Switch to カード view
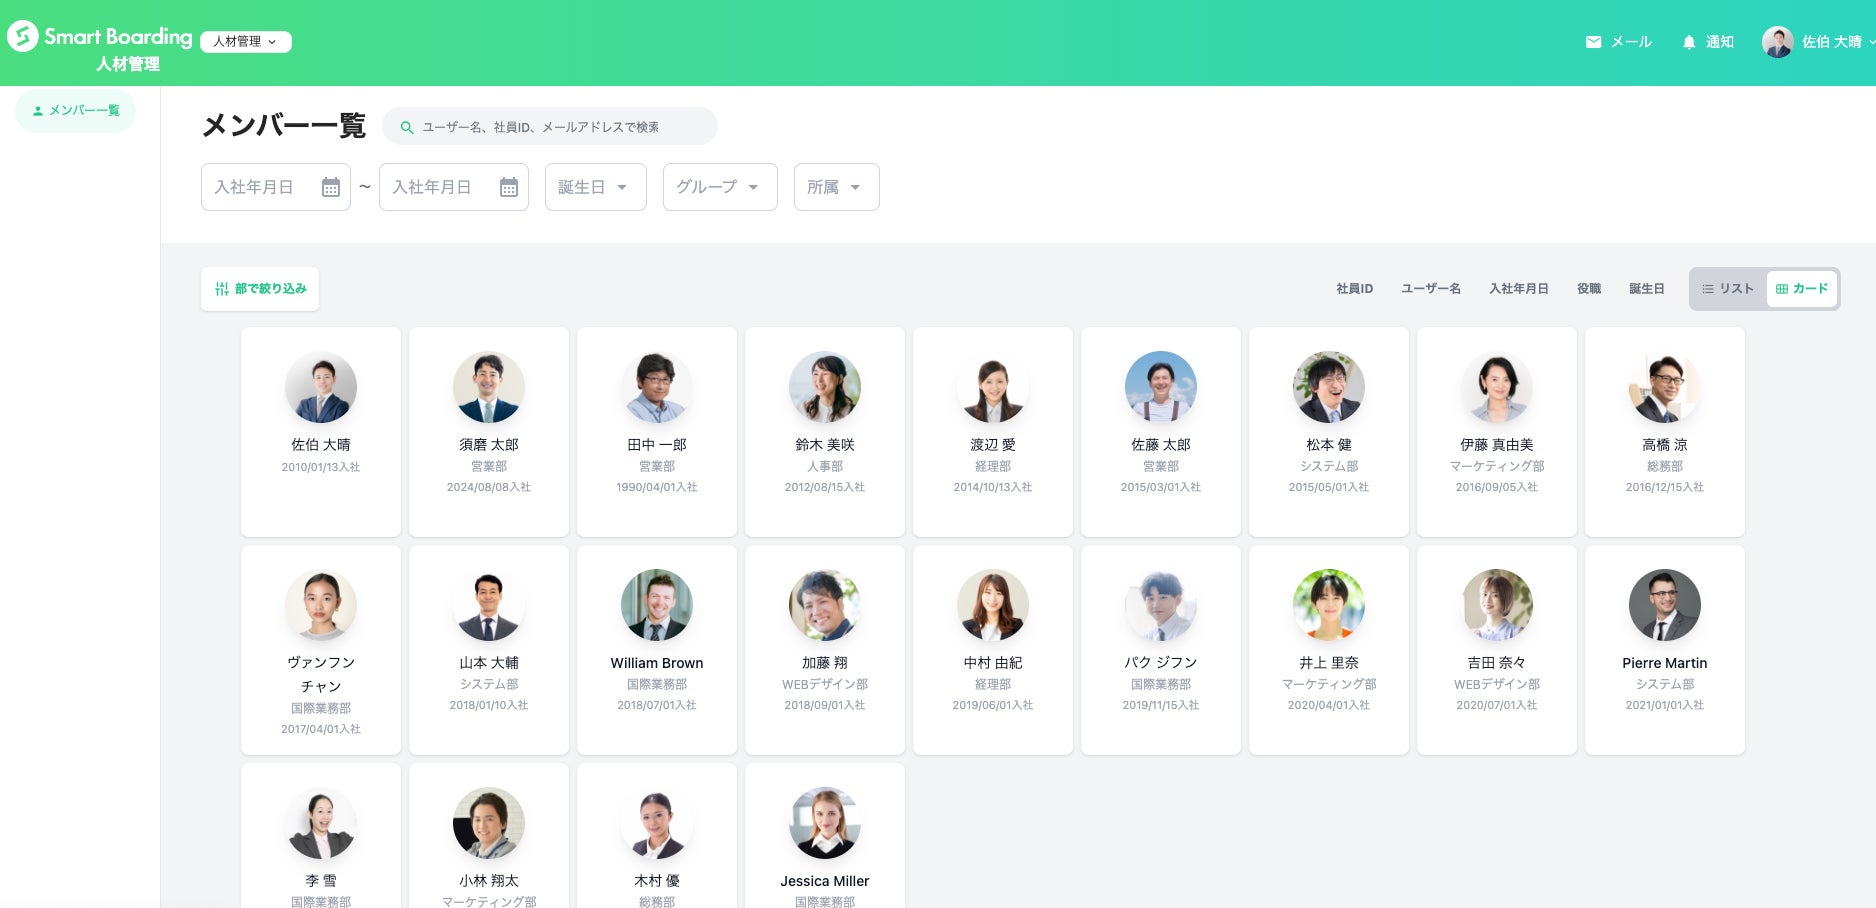The width and height of the screenshot is (1876, 908). (1802, 289)
